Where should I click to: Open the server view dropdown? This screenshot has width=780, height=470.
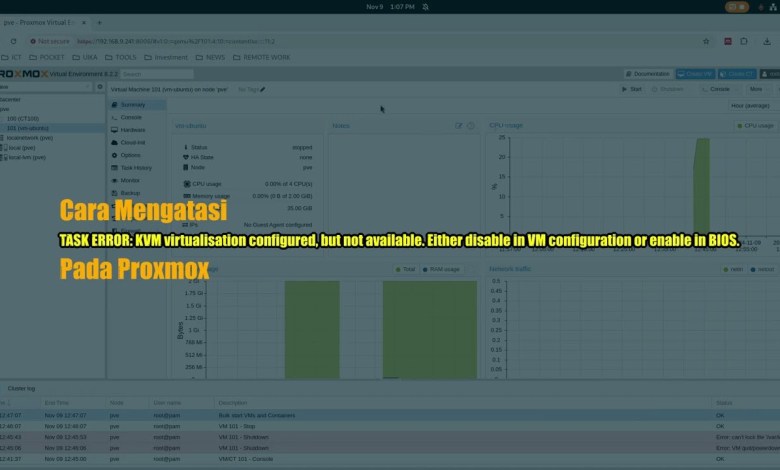coord(46,87)
